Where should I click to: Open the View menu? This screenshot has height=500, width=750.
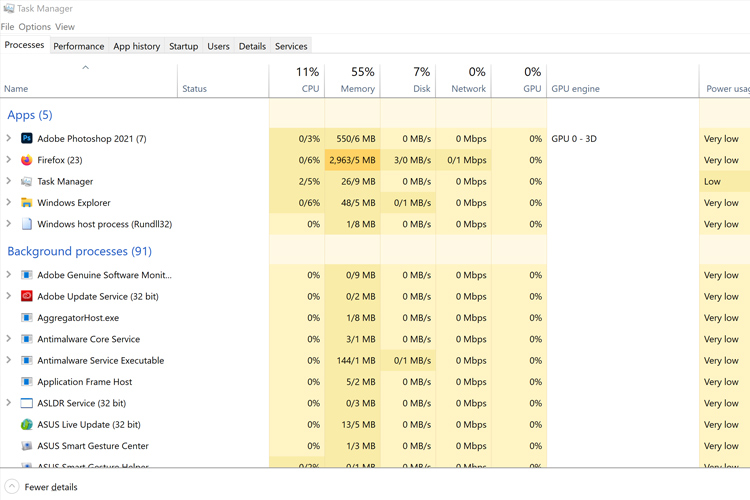point(65,27)
